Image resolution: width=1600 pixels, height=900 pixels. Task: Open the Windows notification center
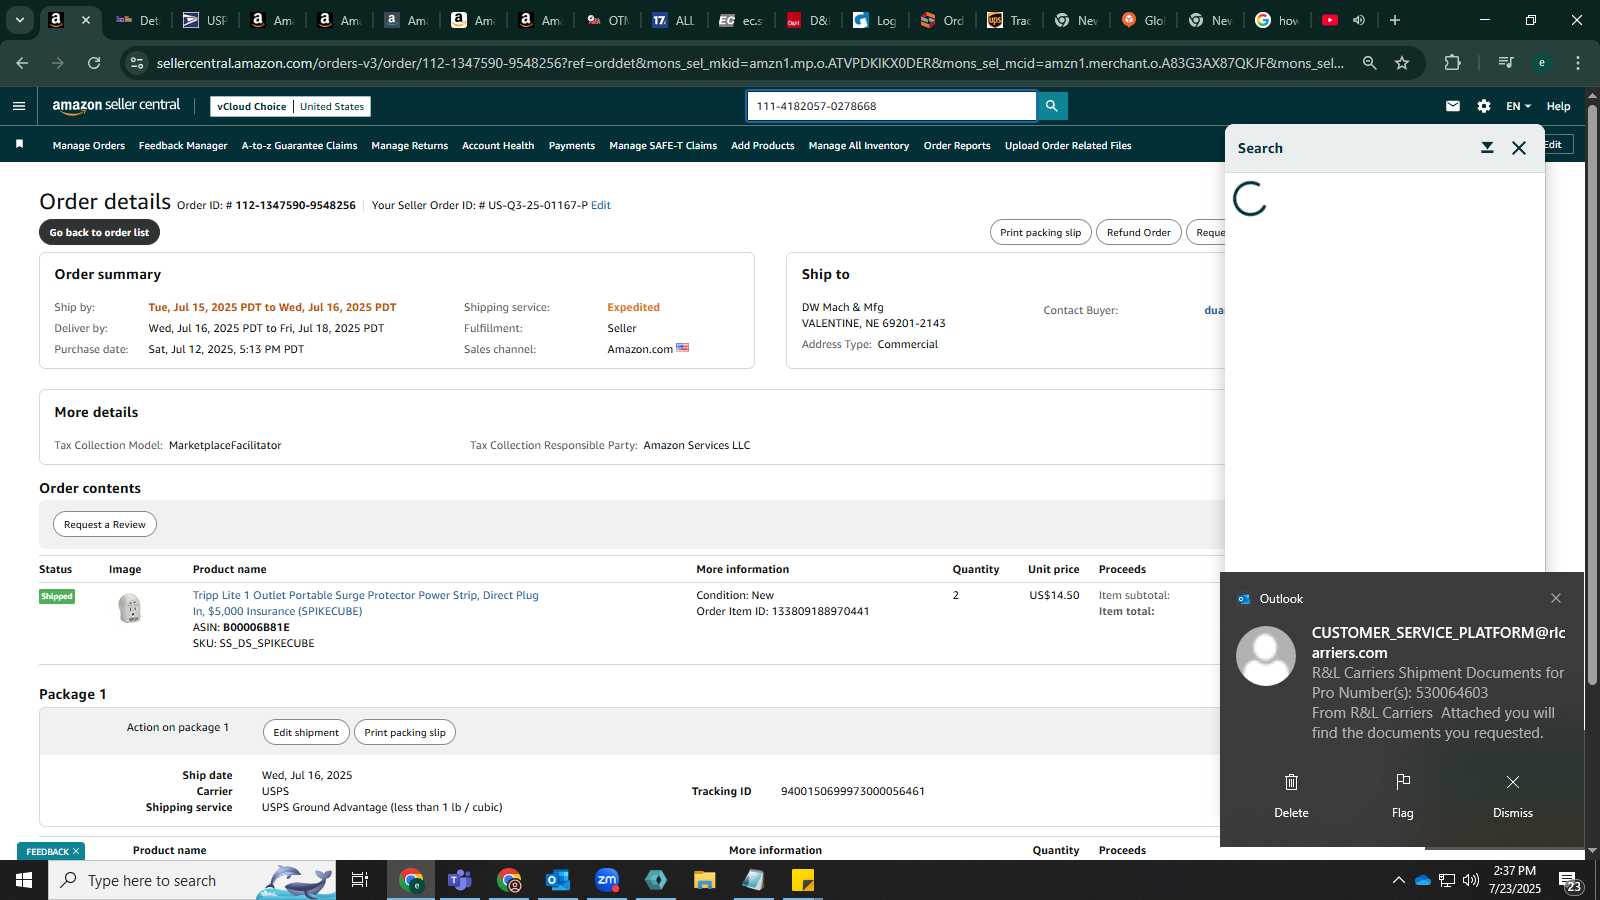(1568, 880)
